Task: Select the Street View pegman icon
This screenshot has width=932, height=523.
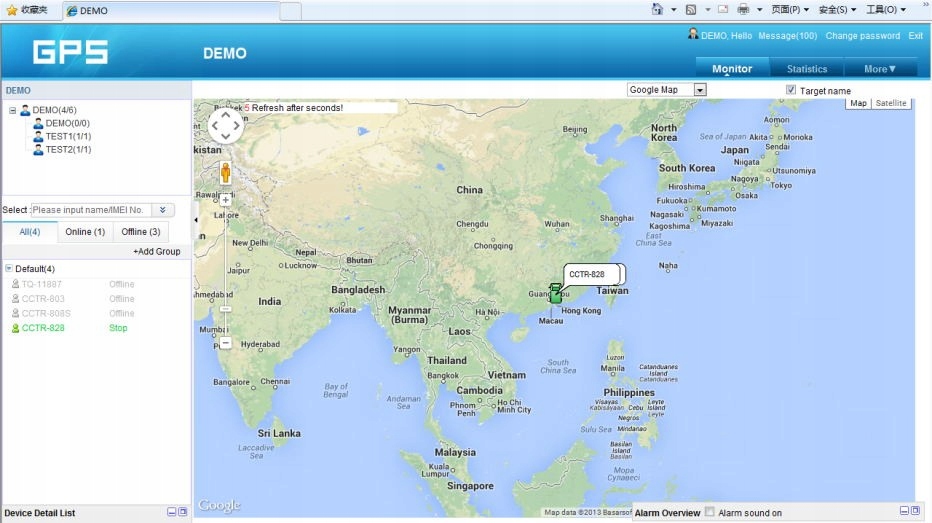Action: click(x=225, y=173)
